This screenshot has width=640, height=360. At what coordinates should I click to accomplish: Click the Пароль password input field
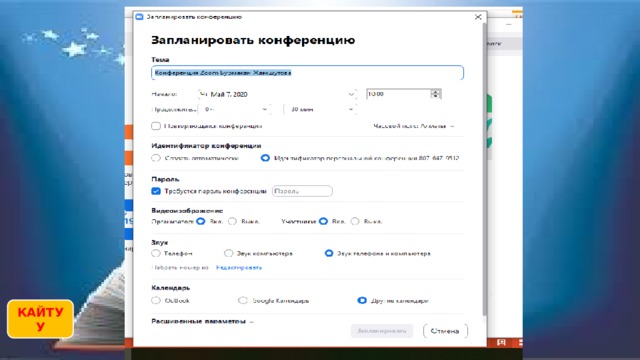click(x=302, y=191)
